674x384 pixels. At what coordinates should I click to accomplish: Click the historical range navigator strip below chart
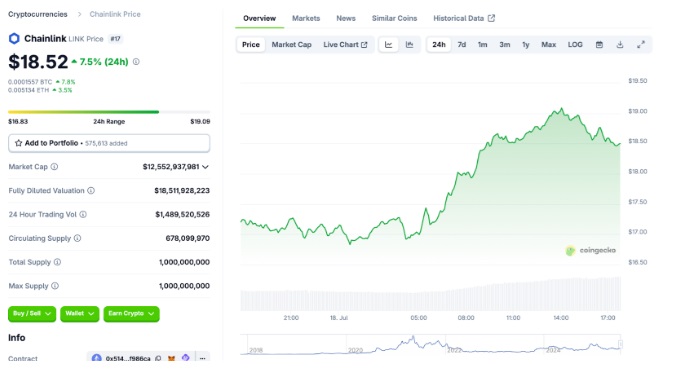(431, 344)
